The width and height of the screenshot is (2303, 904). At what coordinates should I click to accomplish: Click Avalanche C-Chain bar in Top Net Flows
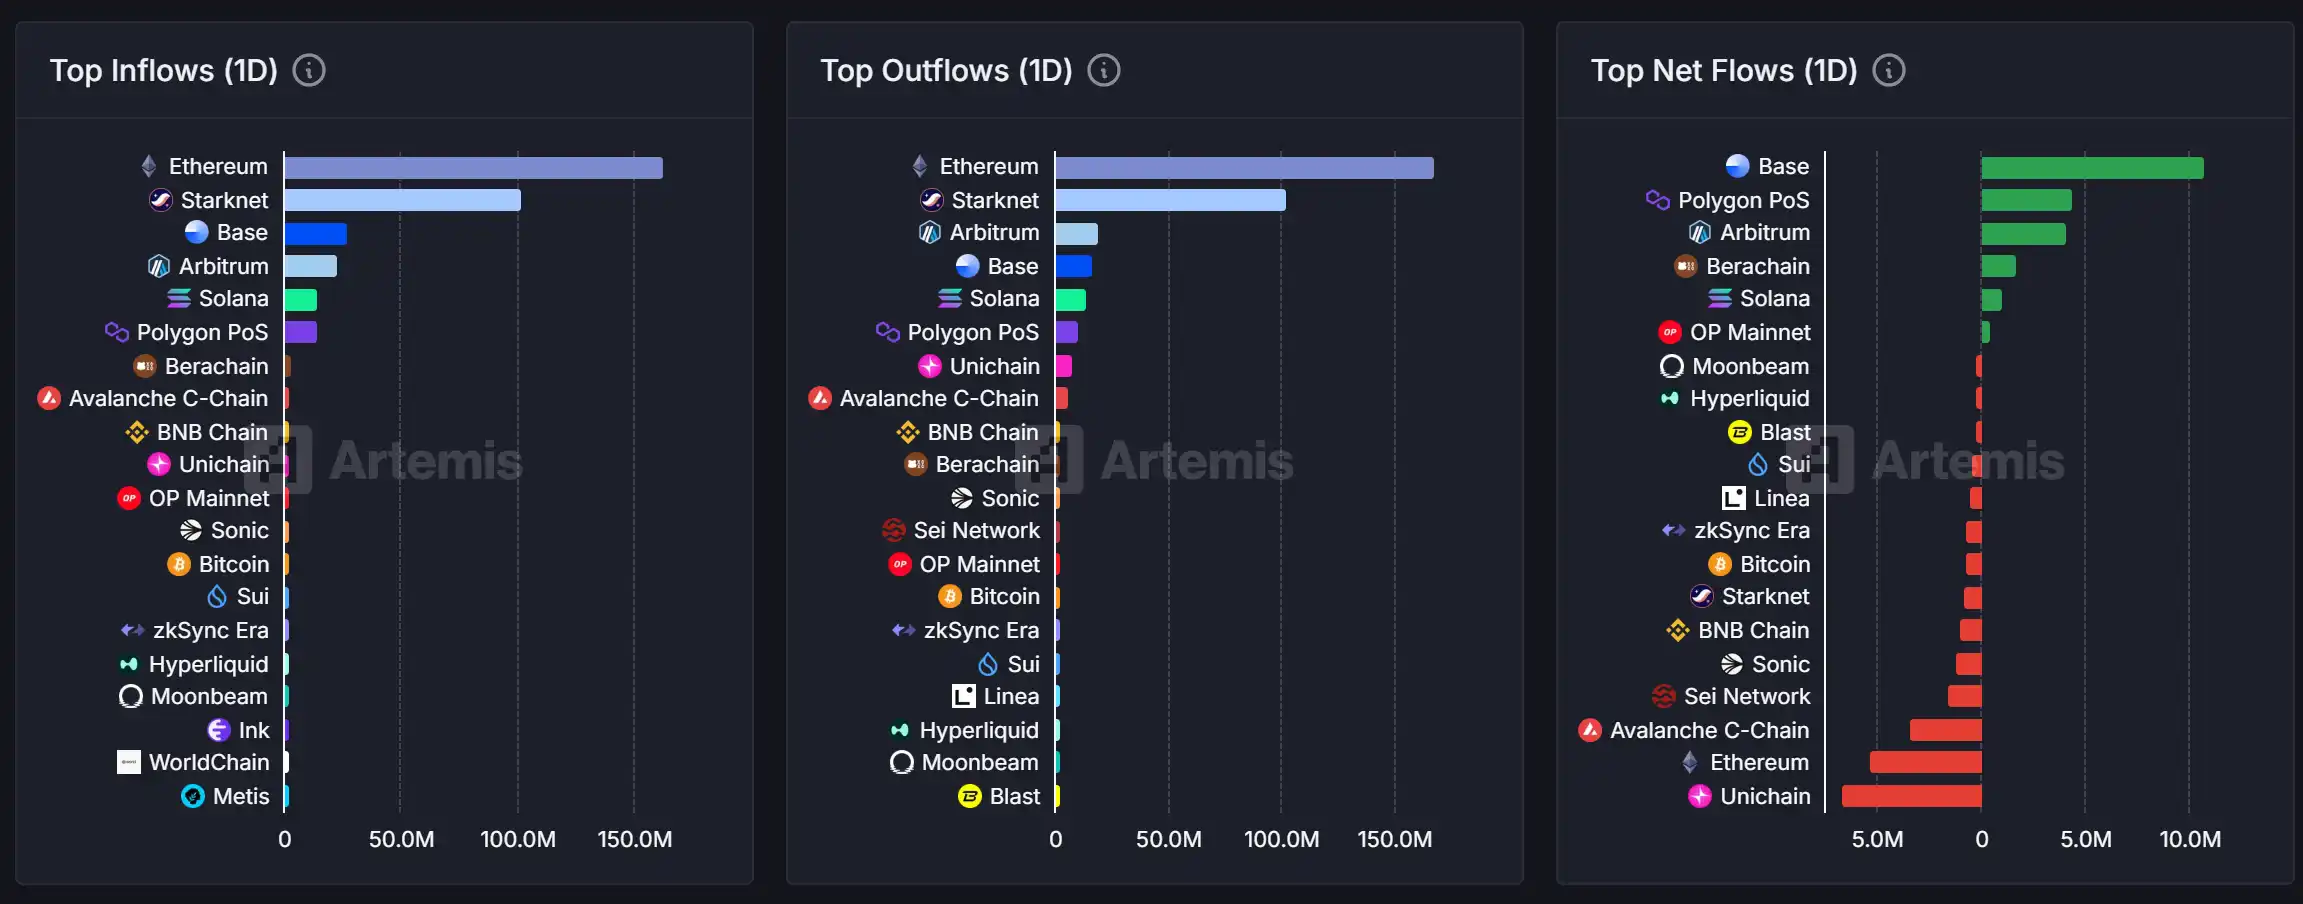point(1946,730)
